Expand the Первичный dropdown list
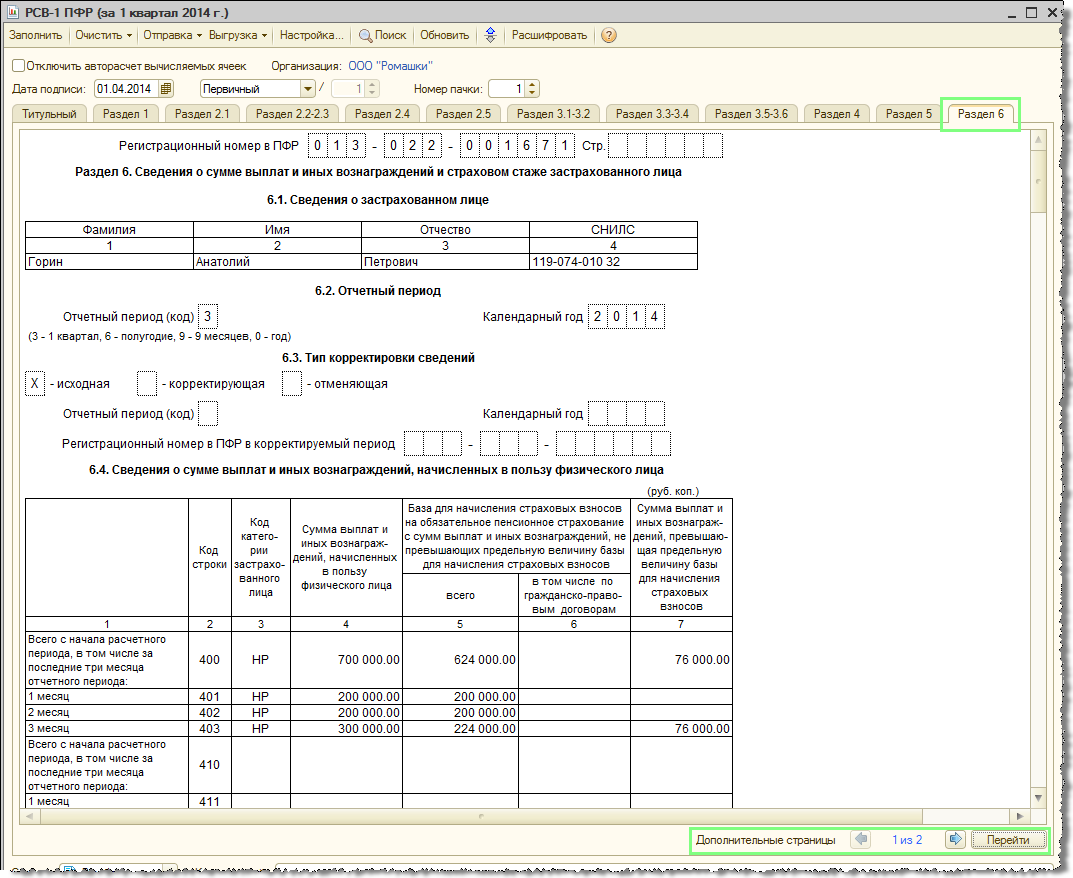This screenshot has width=1073, height=878. (x=309, y=89)
